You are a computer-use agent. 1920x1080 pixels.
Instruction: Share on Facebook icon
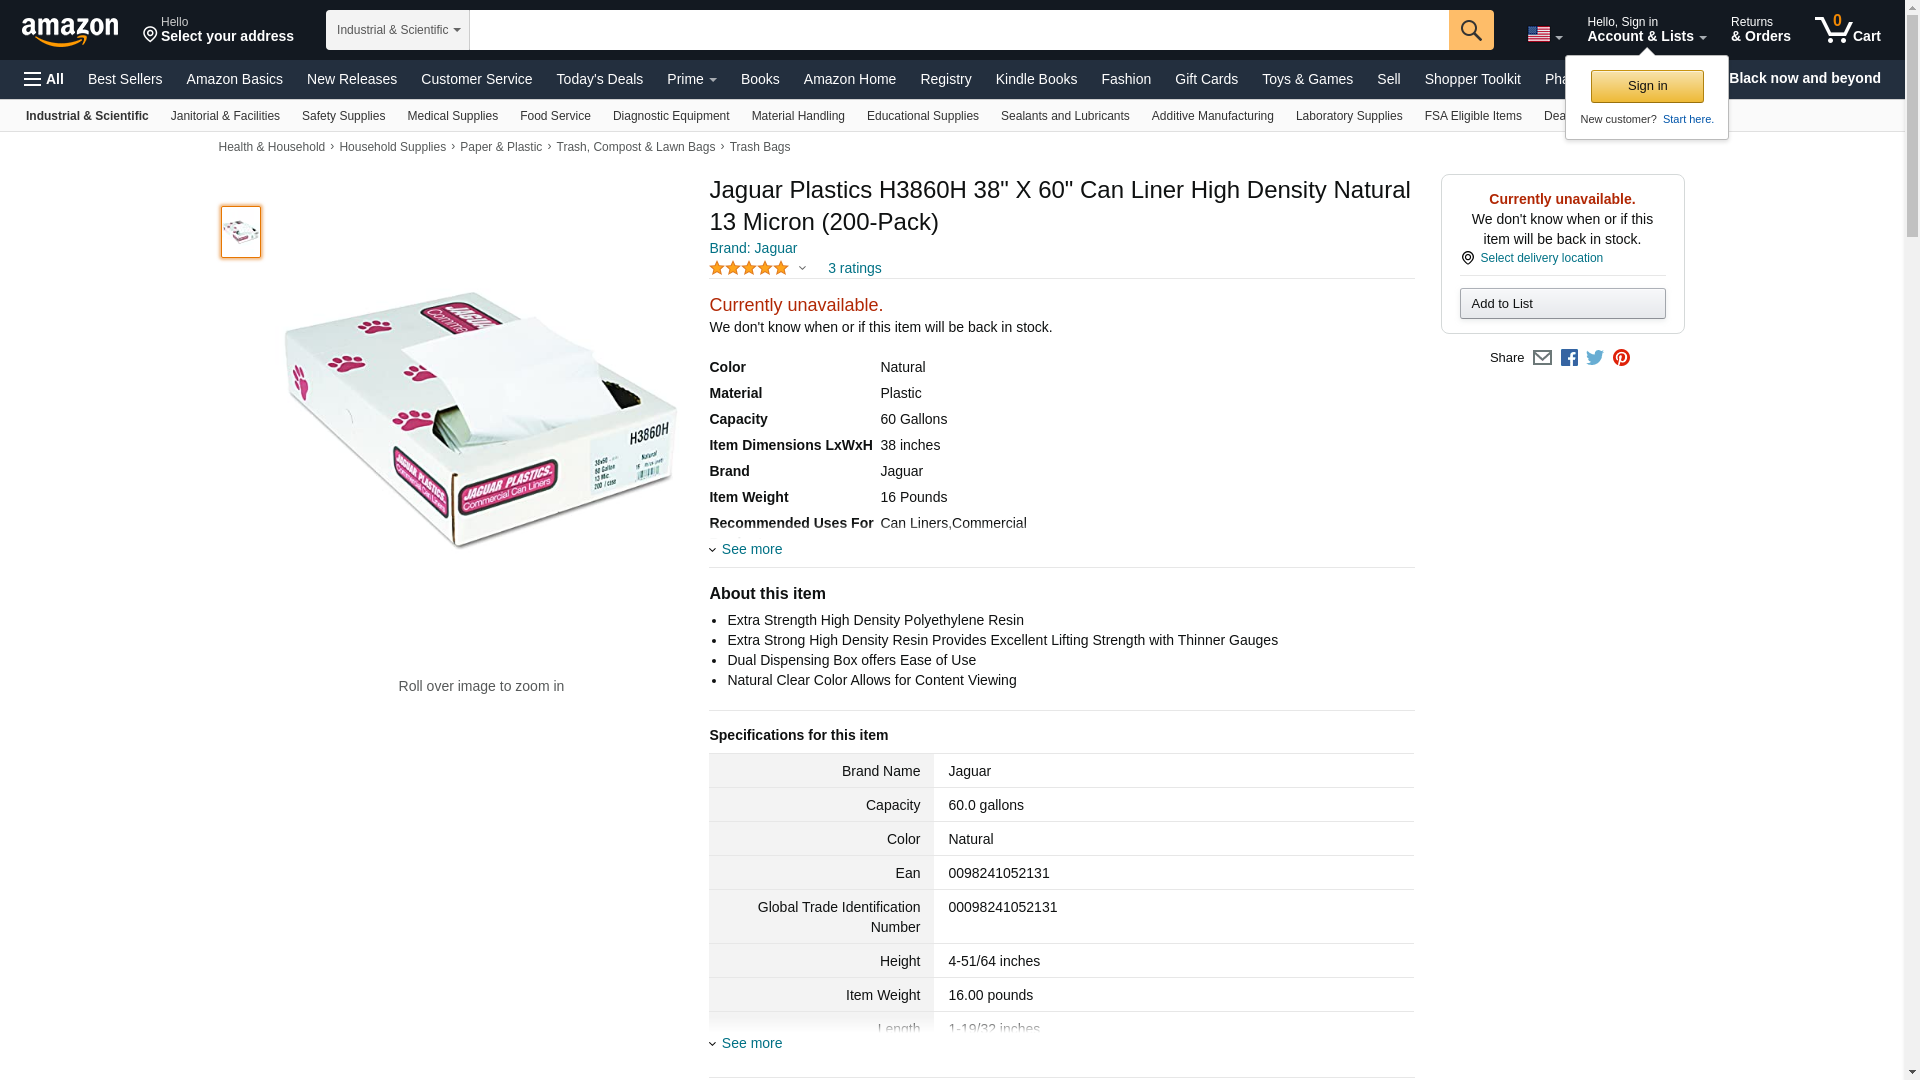click(1569, 358)
